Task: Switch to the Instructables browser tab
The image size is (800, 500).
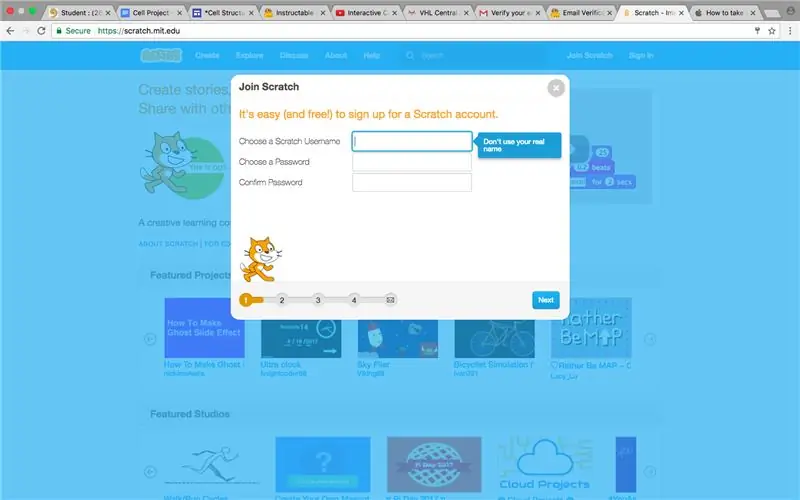Action: pos(294,13)
